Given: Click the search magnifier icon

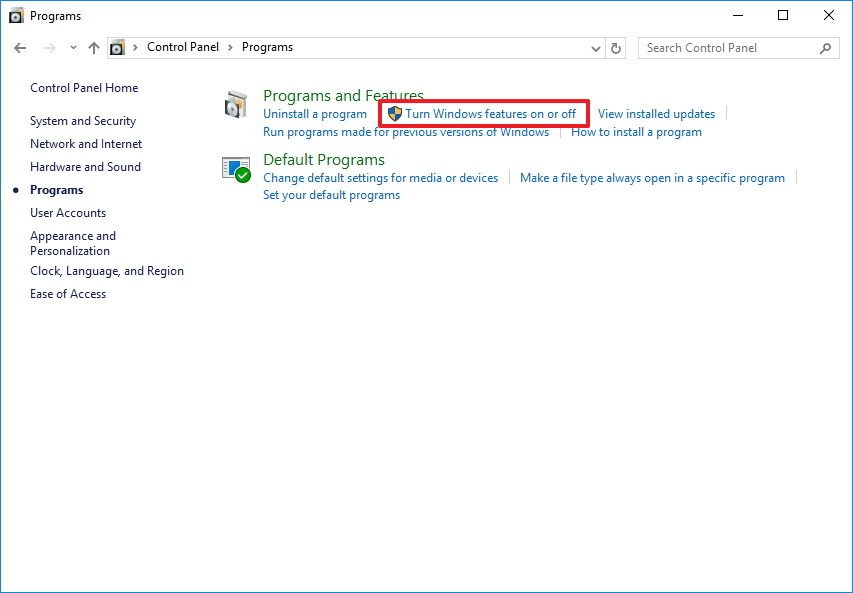Looking at the screenshot, I should pos(825,48).
